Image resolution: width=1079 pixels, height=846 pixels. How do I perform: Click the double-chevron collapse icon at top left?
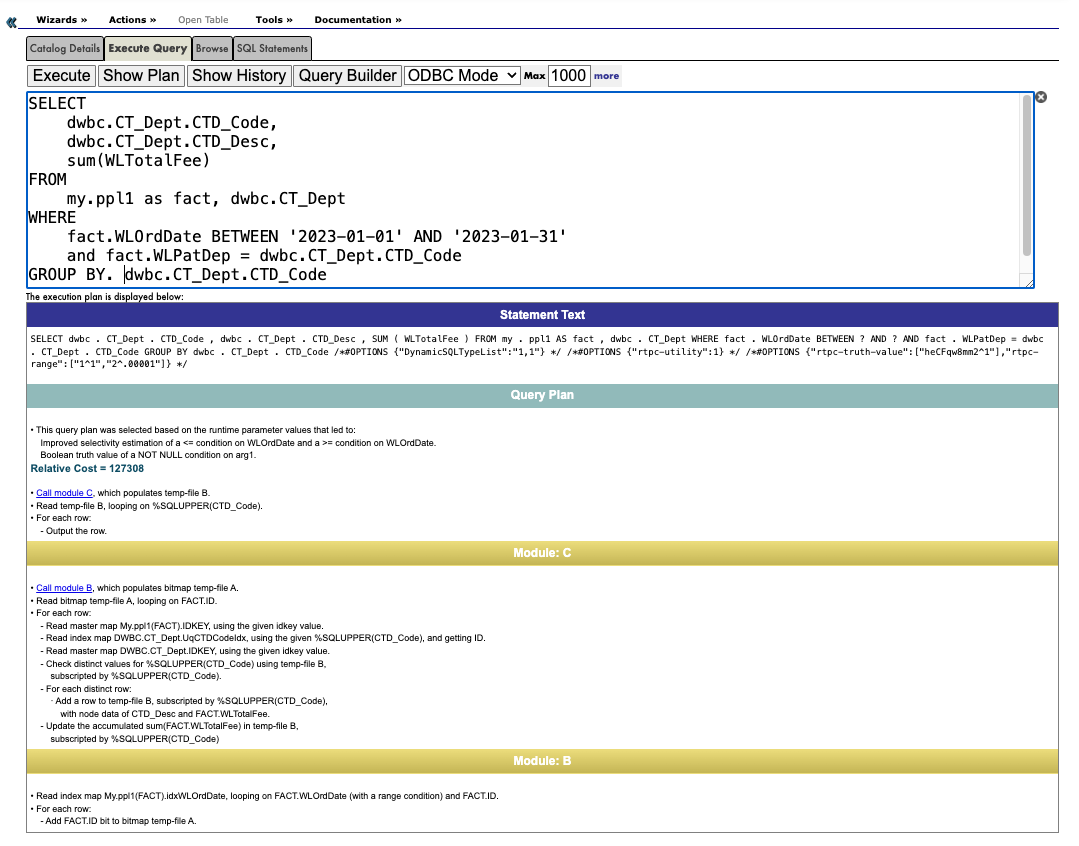pyautogui.click(x=12, y=21)
